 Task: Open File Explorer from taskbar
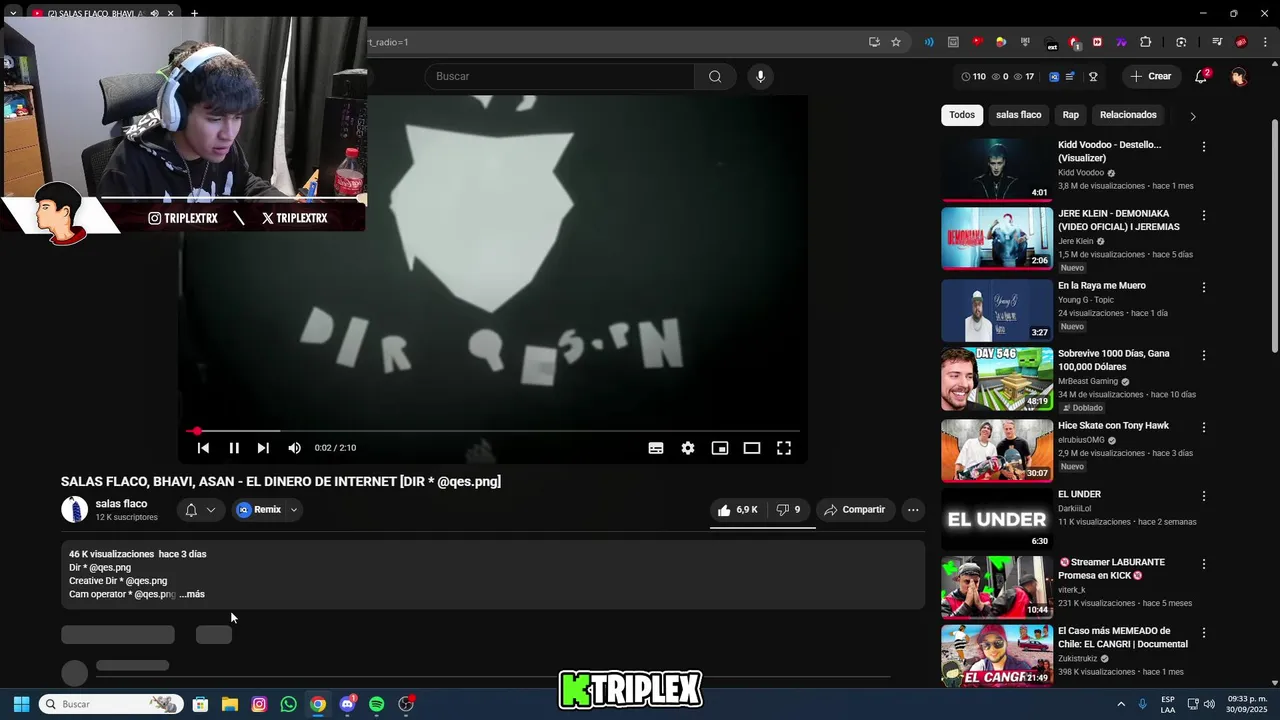(x=230, y=704)
